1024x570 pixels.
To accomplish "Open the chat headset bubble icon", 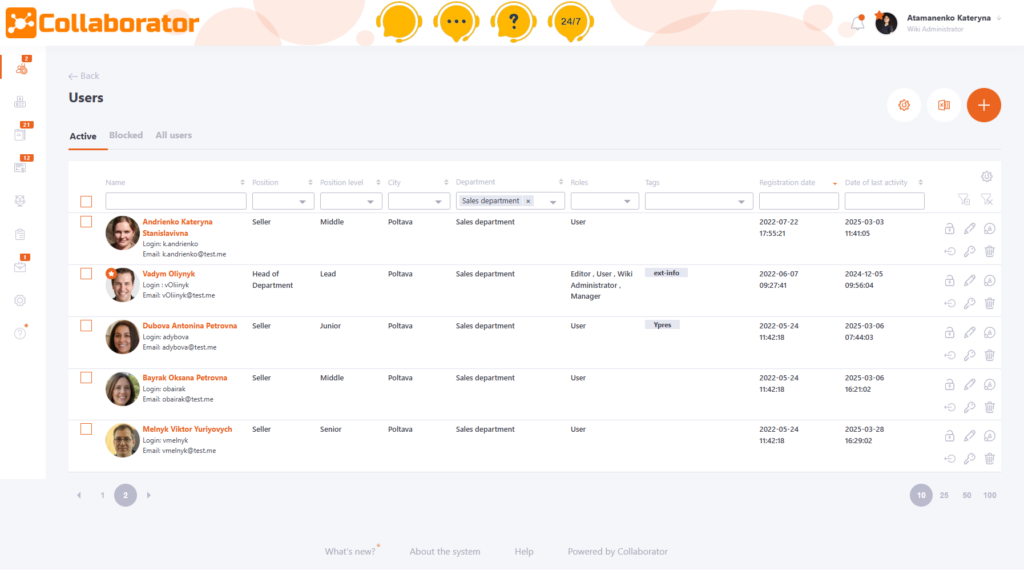I will click(398, 22).
